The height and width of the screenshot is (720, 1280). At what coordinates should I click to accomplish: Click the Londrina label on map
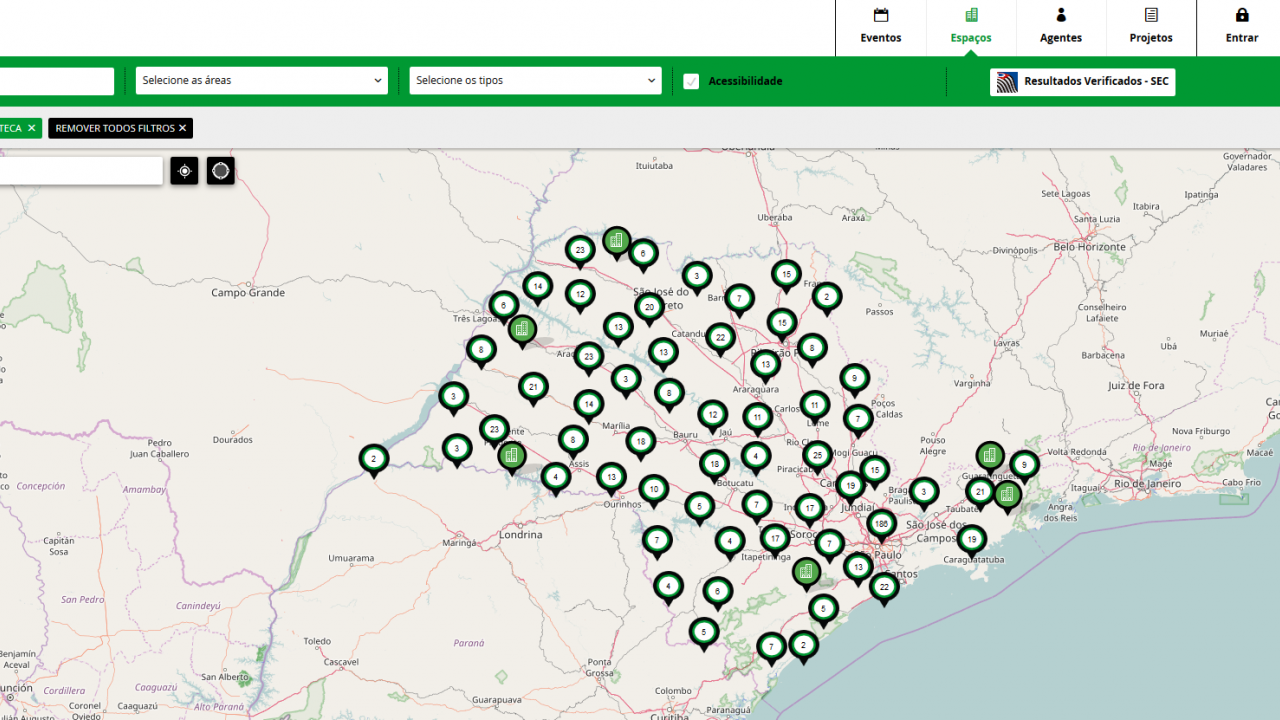(x=520, y=535)
